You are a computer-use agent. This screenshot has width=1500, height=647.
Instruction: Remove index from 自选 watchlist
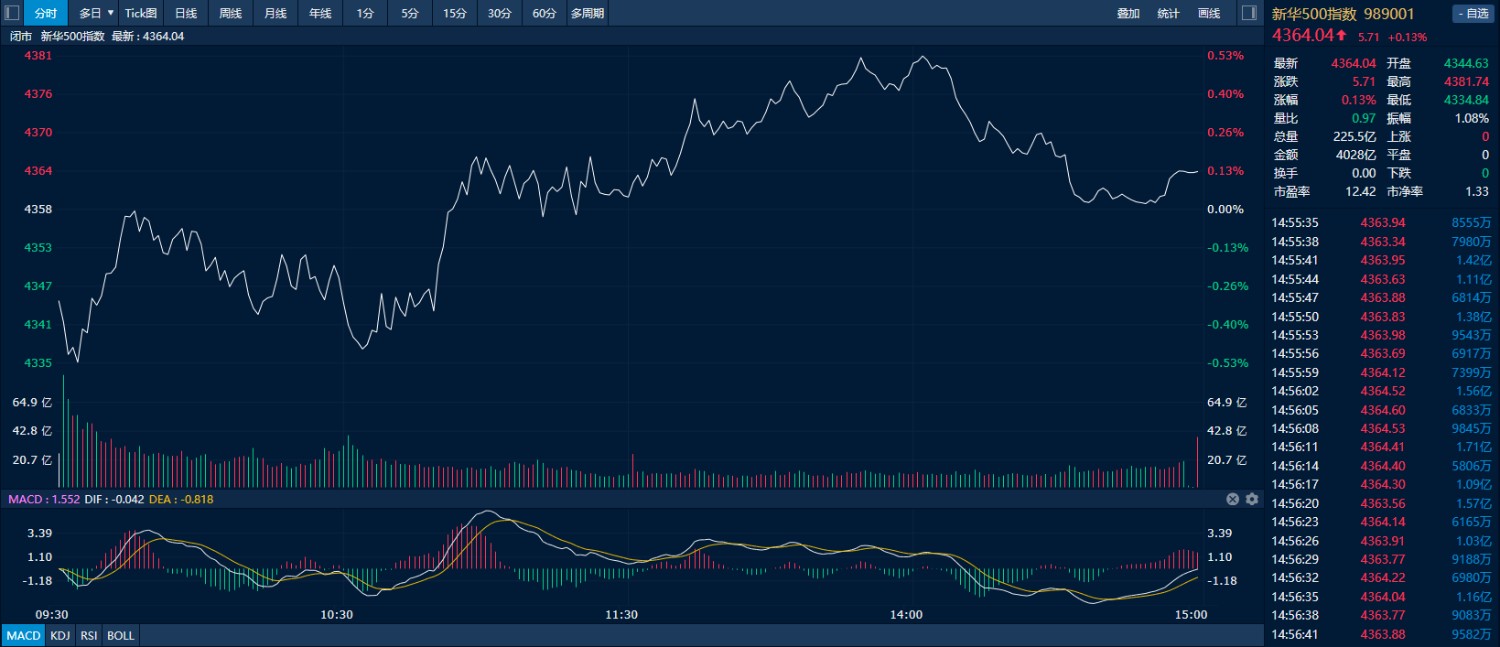tap(1472, 13)
